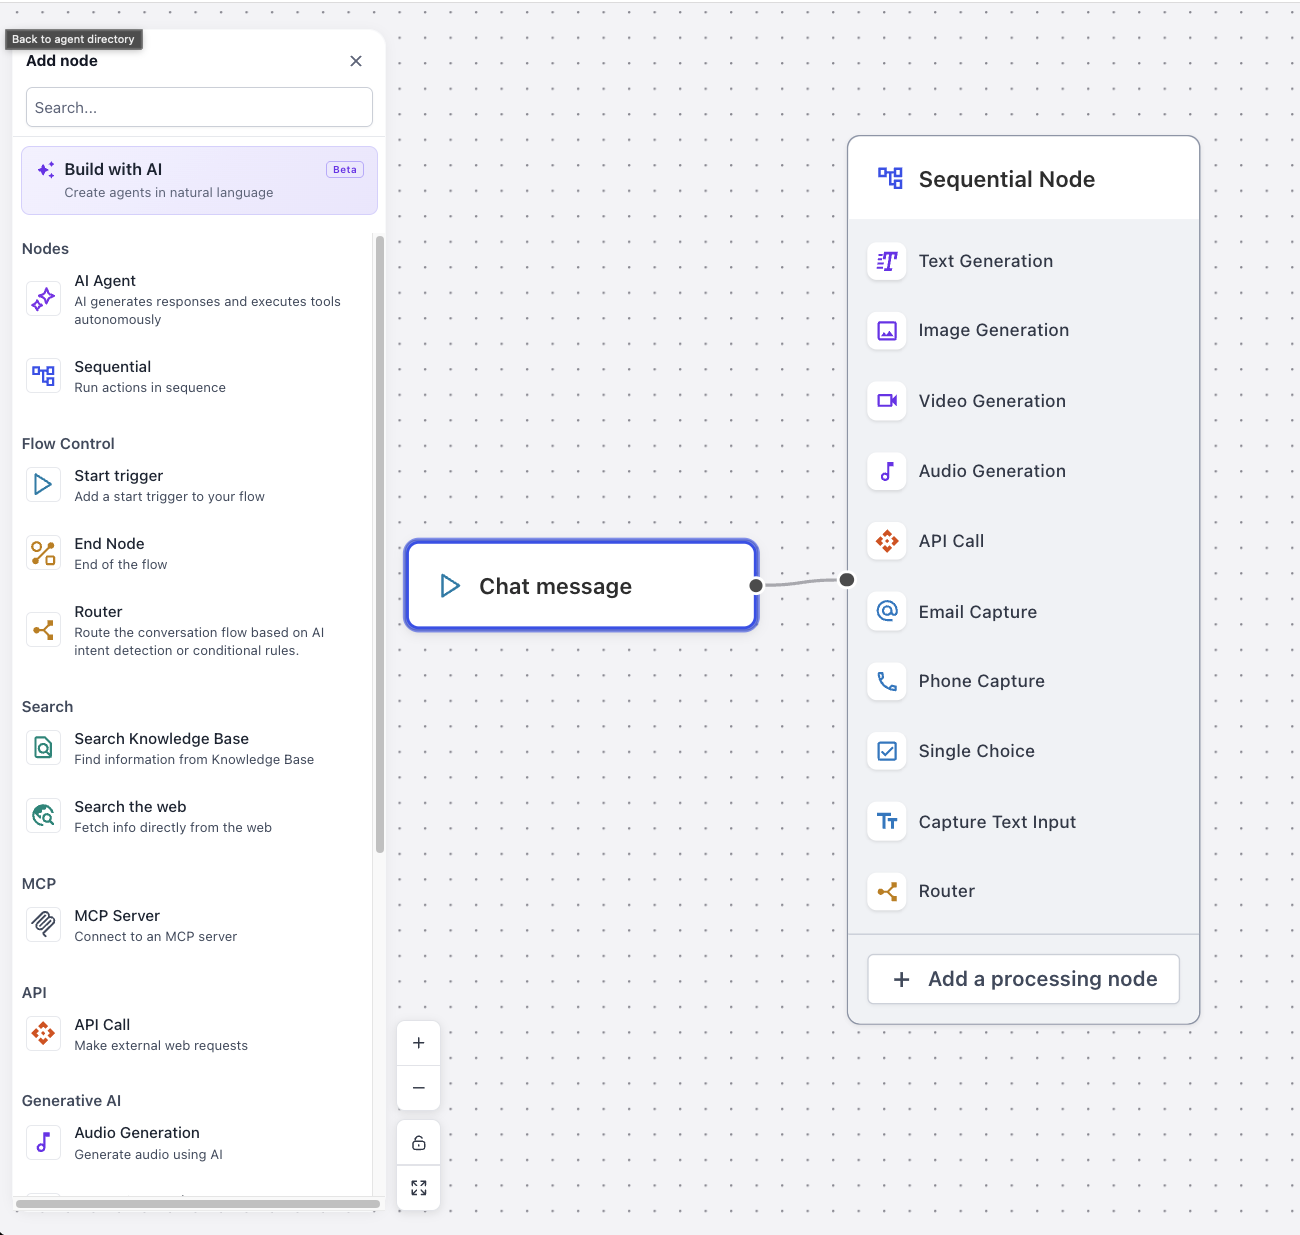Pick the Audio Generation icon in sidebar
This screenshot has width=1300, height=1235.
43,1142
